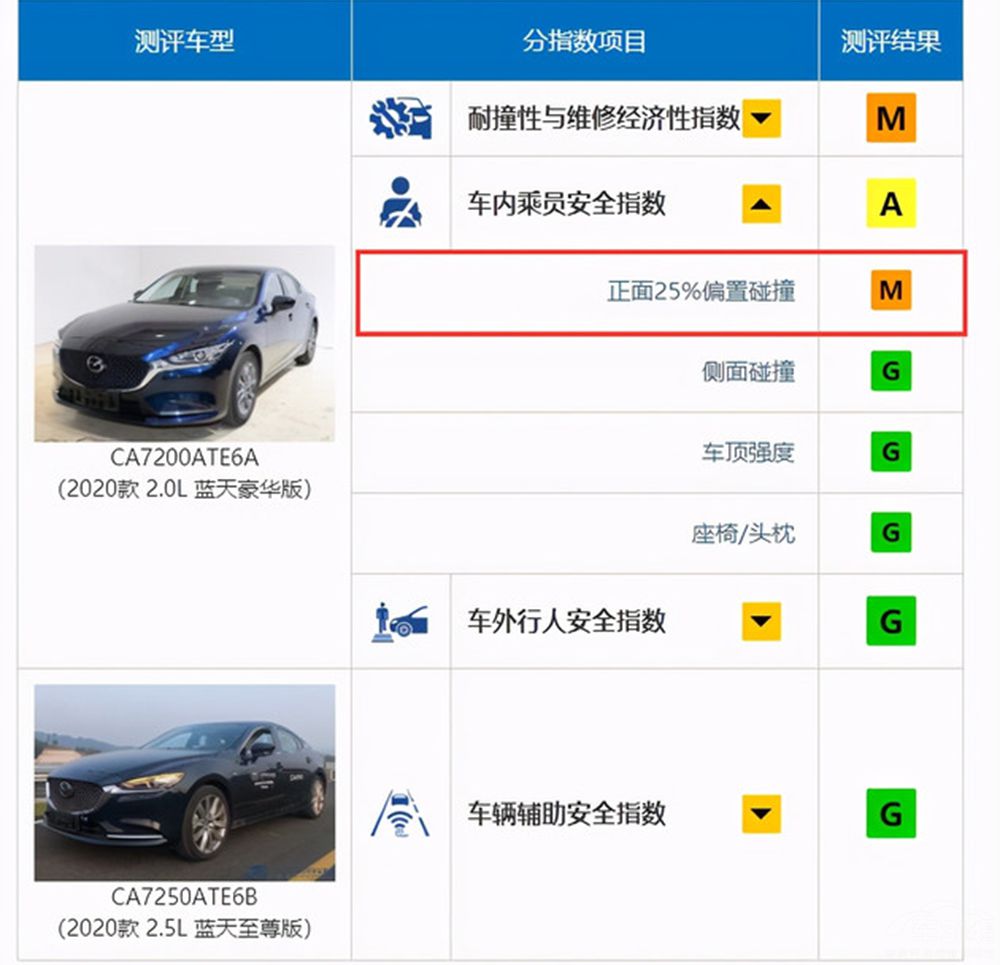Screen dimensions: 1000x965
Task: Open the 座椅/头枕 result link
Action: 743,533
